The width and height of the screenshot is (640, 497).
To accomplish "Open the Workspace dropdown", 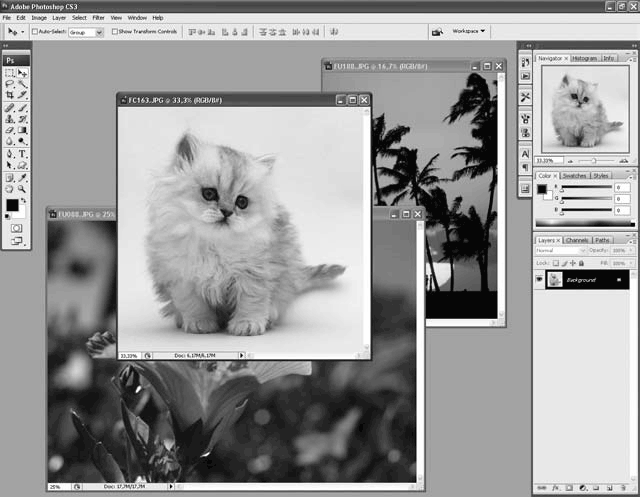I will click(x=469, y=31).
